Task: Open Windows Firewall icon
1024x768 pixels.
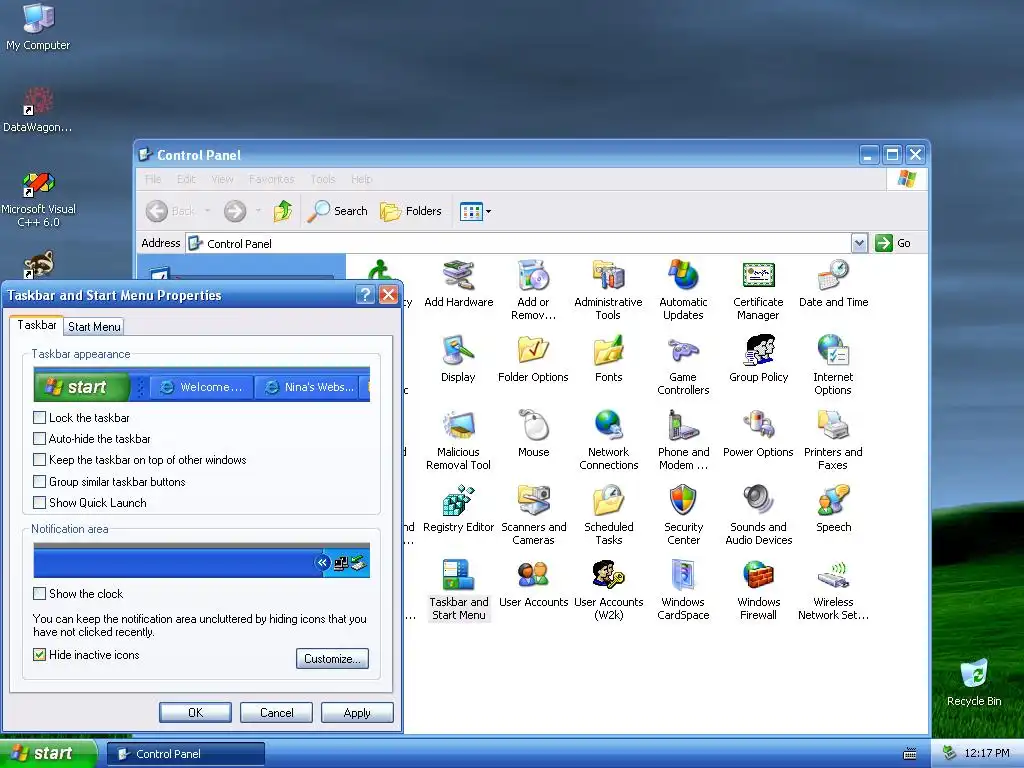Action: [x=758, y=590]
